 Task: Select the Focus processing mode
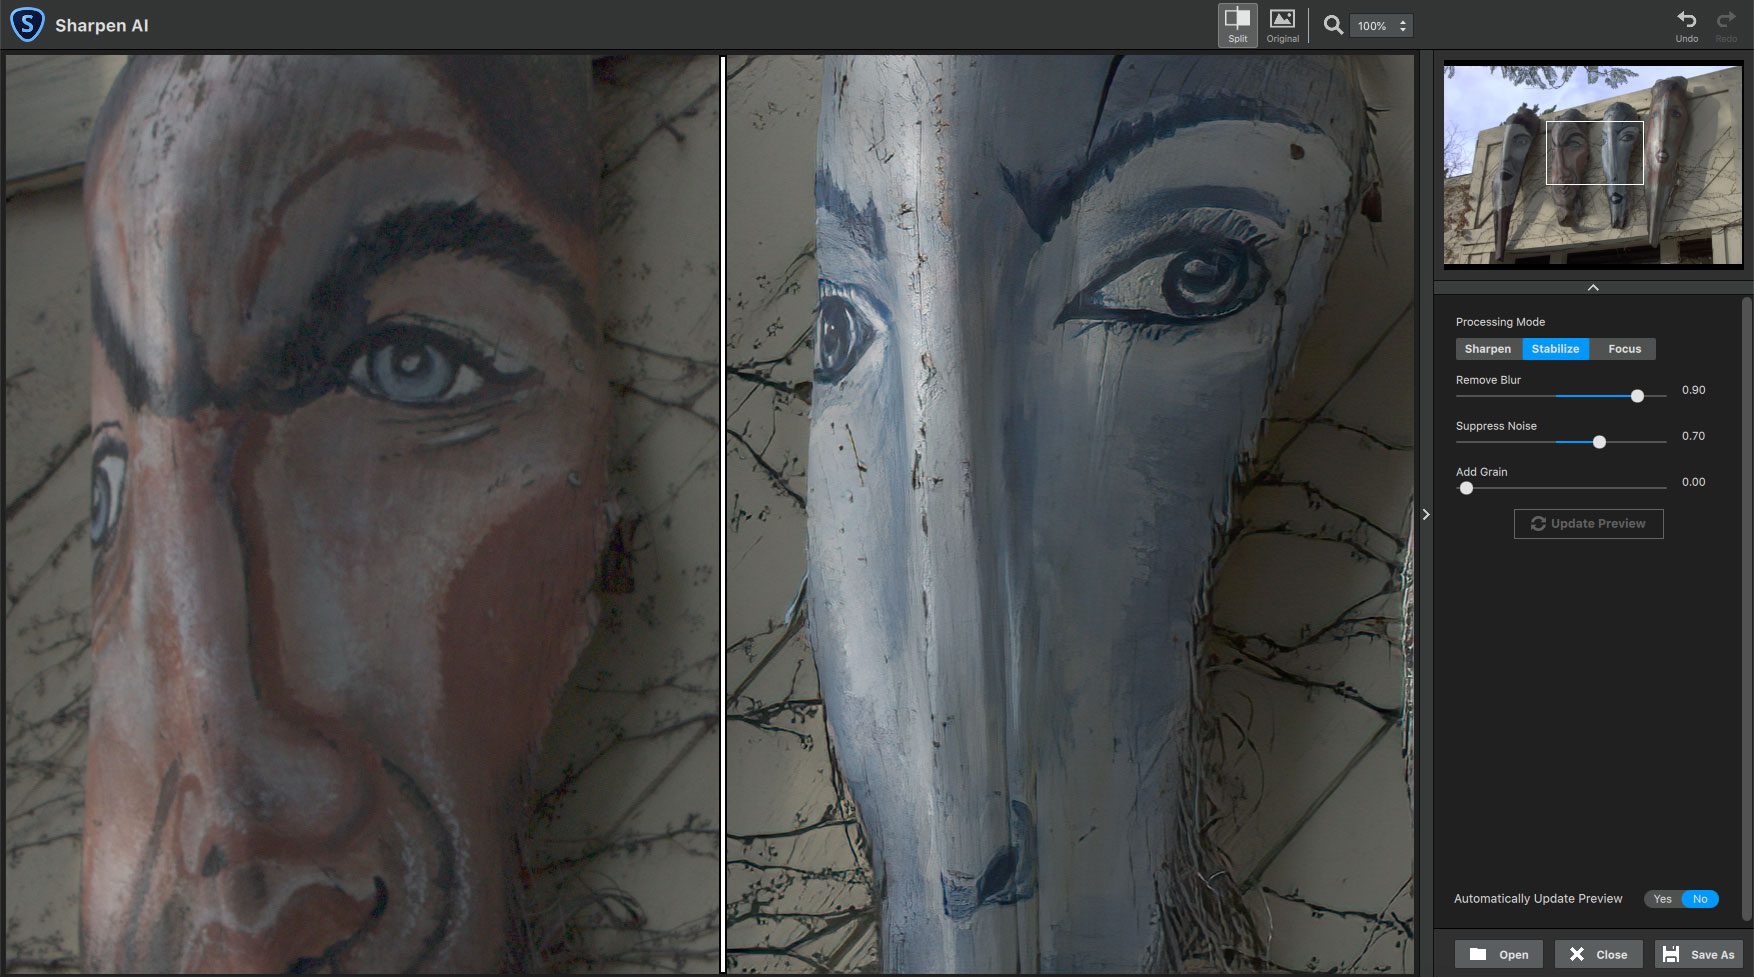[1624, 349]
